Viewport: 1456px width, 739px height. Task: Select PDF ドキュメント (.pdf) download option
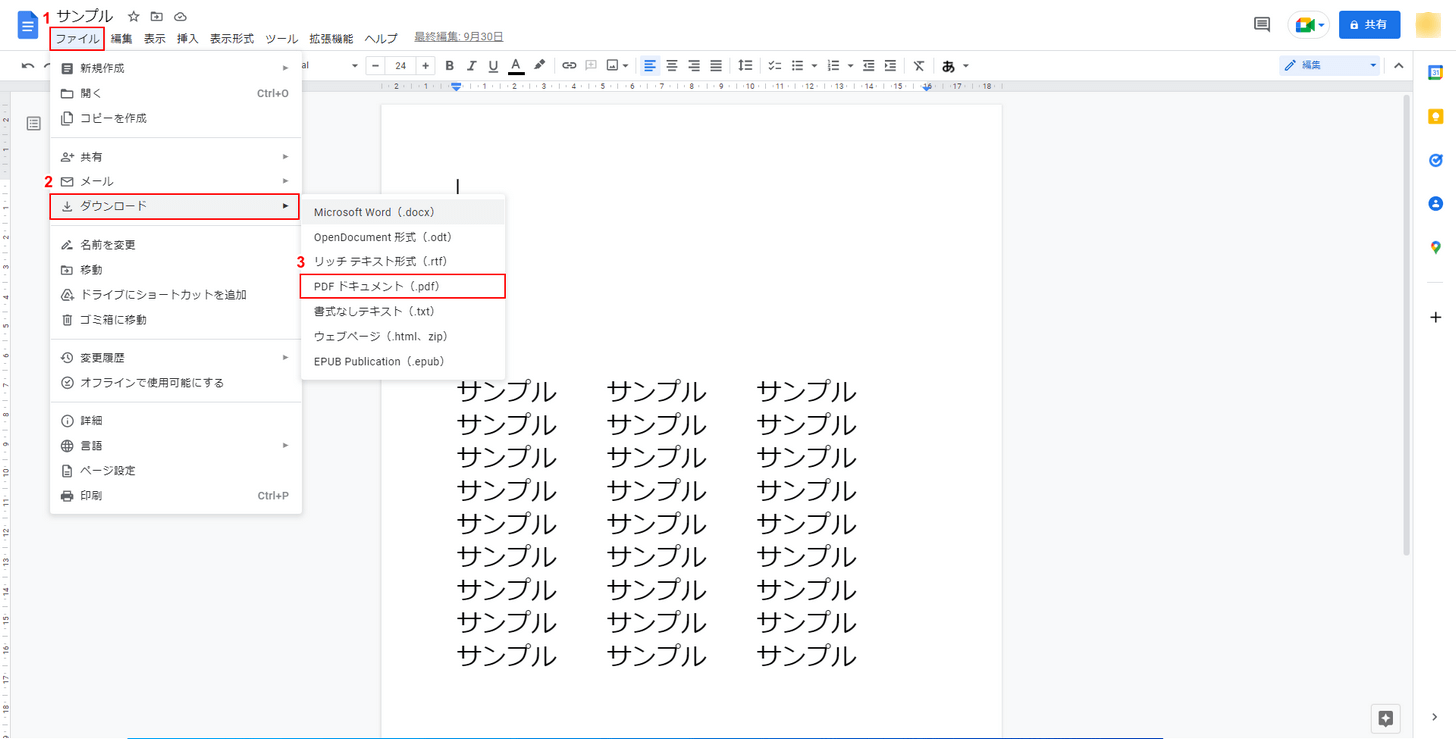point(403,286)
